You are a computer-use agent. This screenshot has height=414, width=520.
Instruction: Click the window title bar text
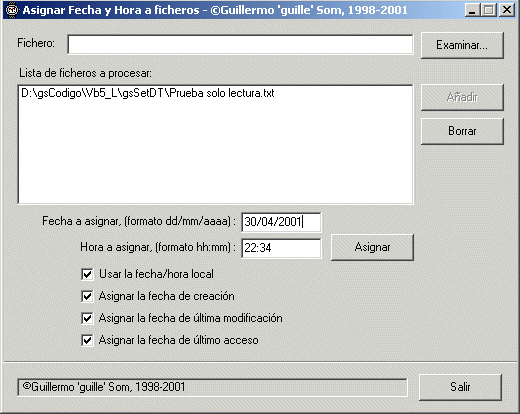(215, 10)
